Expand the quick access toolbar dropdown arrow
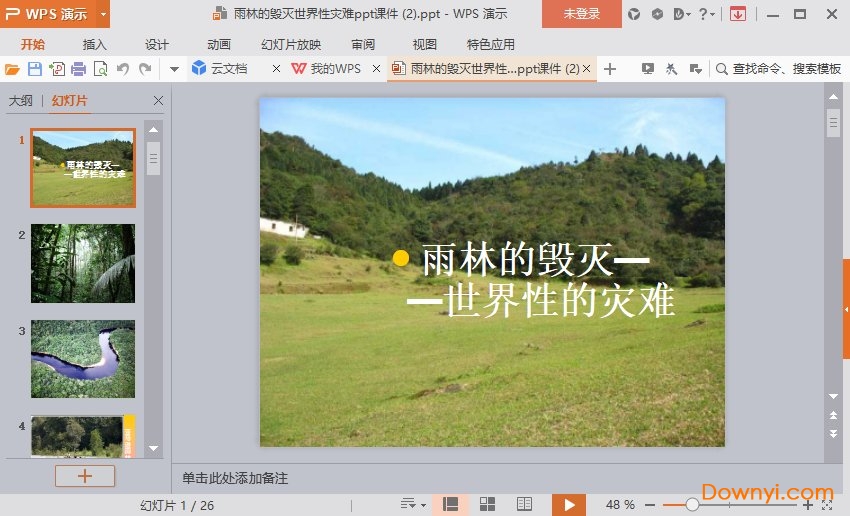This screenshot has width=850, height=516. point(174,69)
